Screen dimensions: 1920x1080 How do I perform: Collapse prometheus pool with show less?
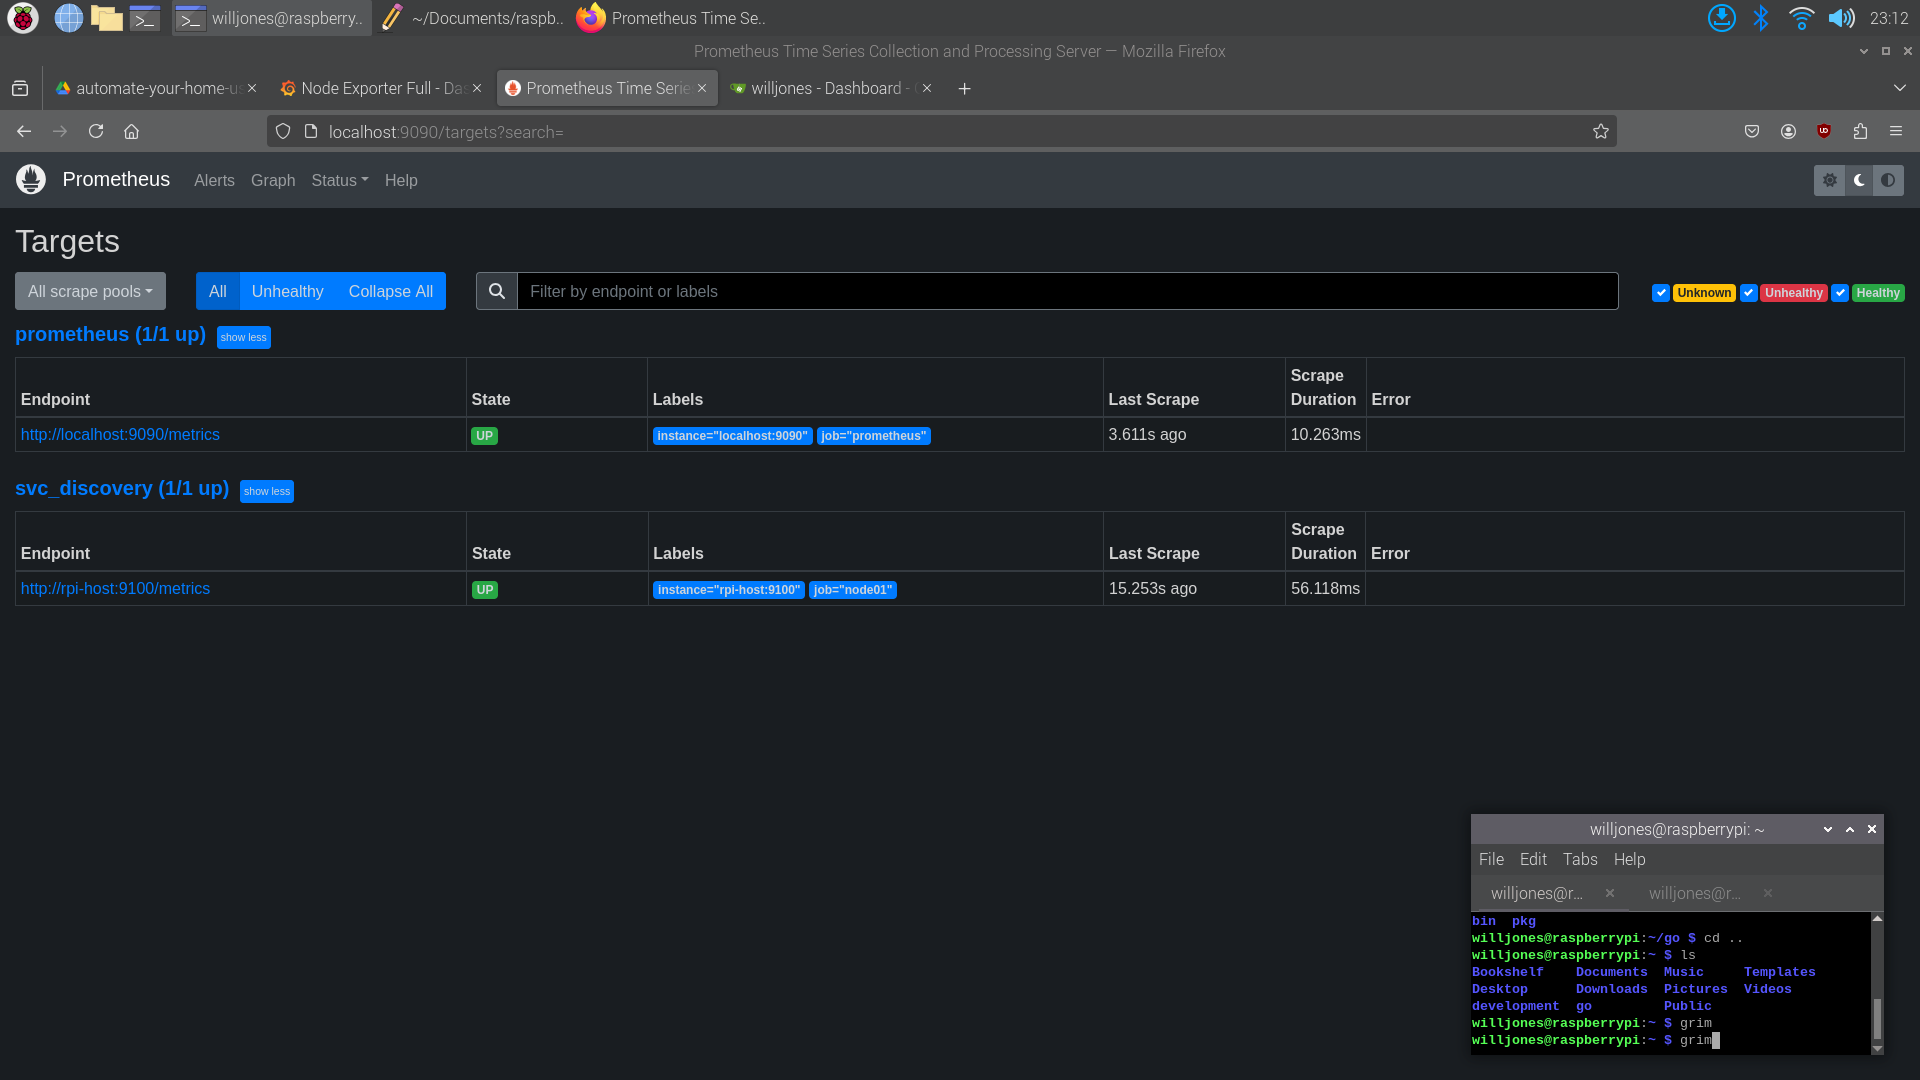[x=244, y=337]
